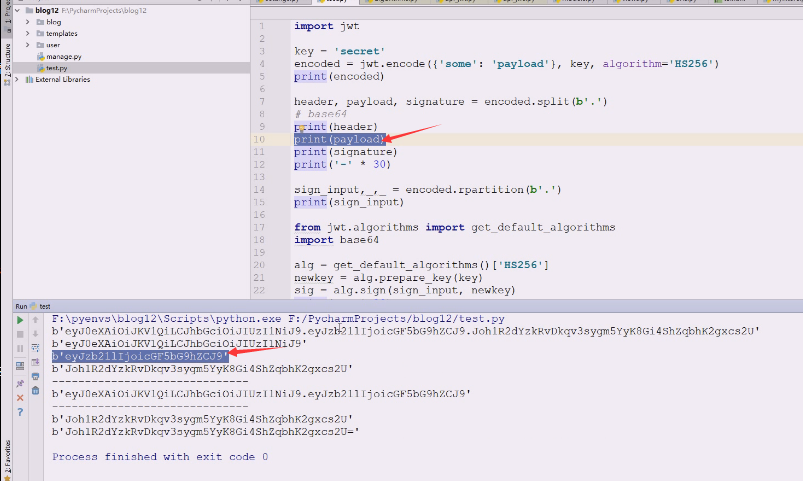The width and height of the screenshot is (803, 481).
Task: Click line number 14 in the gutter
Action: (259, 190)
